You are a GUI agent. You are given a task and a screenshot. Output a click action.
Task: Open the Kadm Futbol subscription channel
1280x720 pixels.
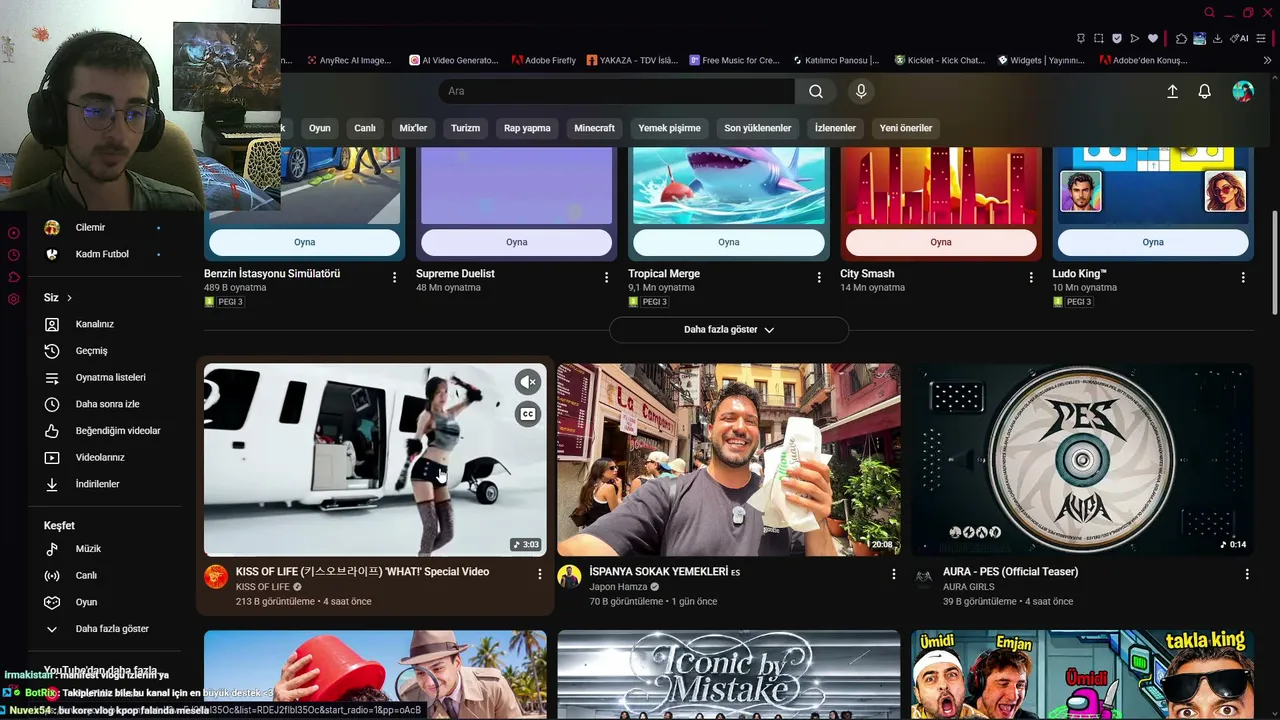pyautogui.click(x=103, y=254)
